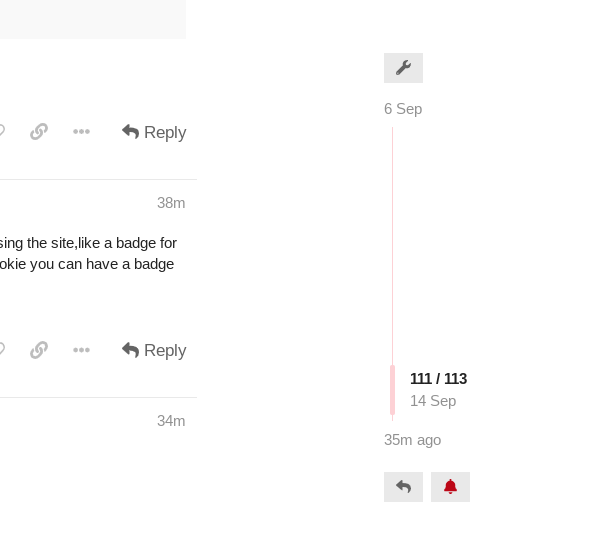Like the upper post via heart icon
The image size is (599, 544).
[x=1, y=132]
